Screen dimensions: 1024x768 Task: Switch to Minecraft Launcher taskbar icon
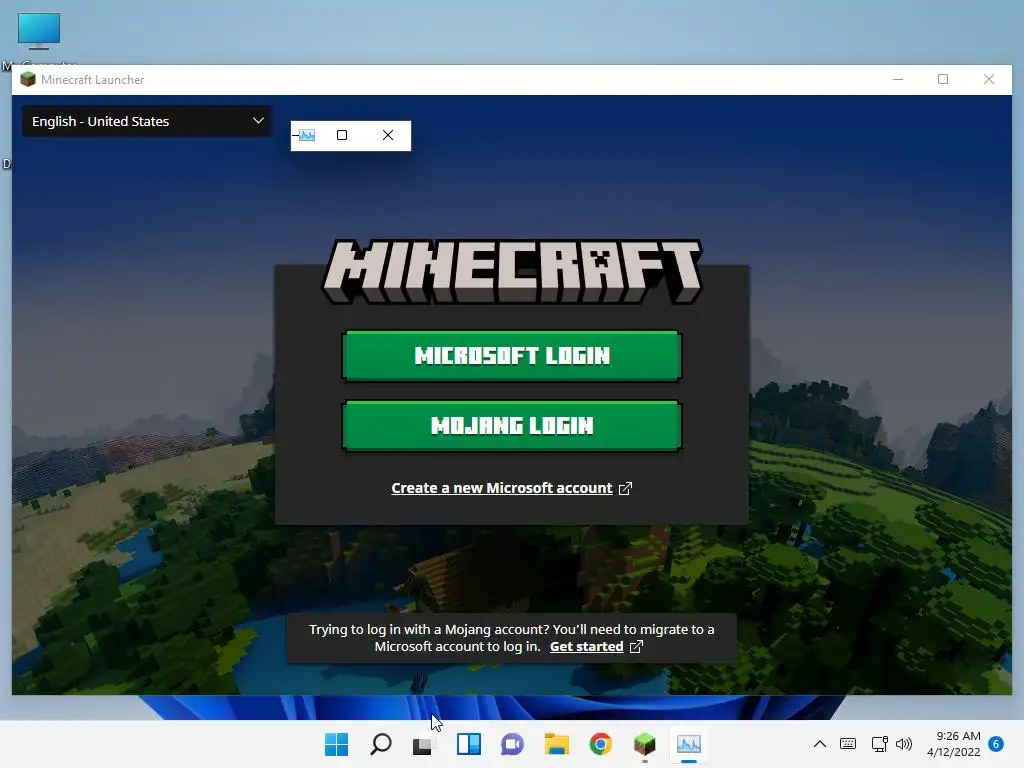(x=645, y=744)
